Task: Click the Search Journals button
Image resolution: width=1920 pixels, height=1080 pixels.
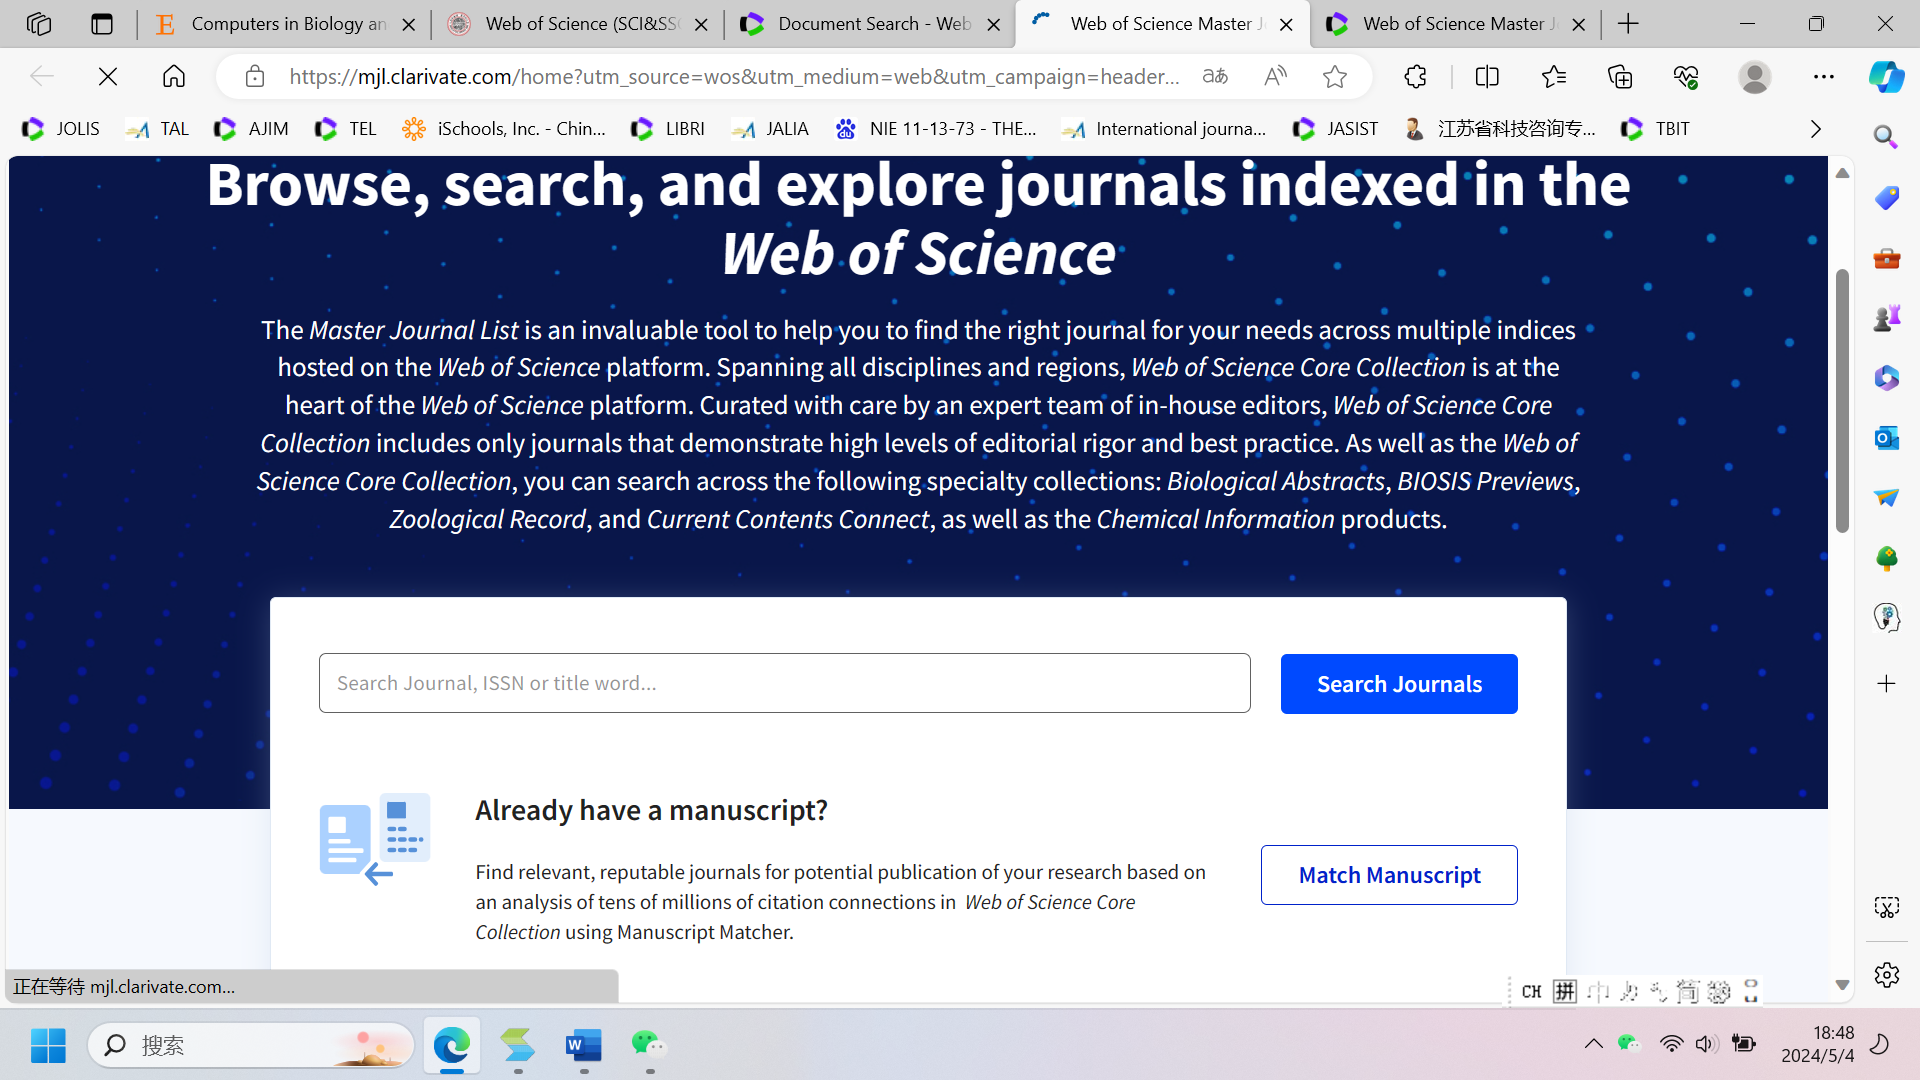Action: coord(1399,684)
